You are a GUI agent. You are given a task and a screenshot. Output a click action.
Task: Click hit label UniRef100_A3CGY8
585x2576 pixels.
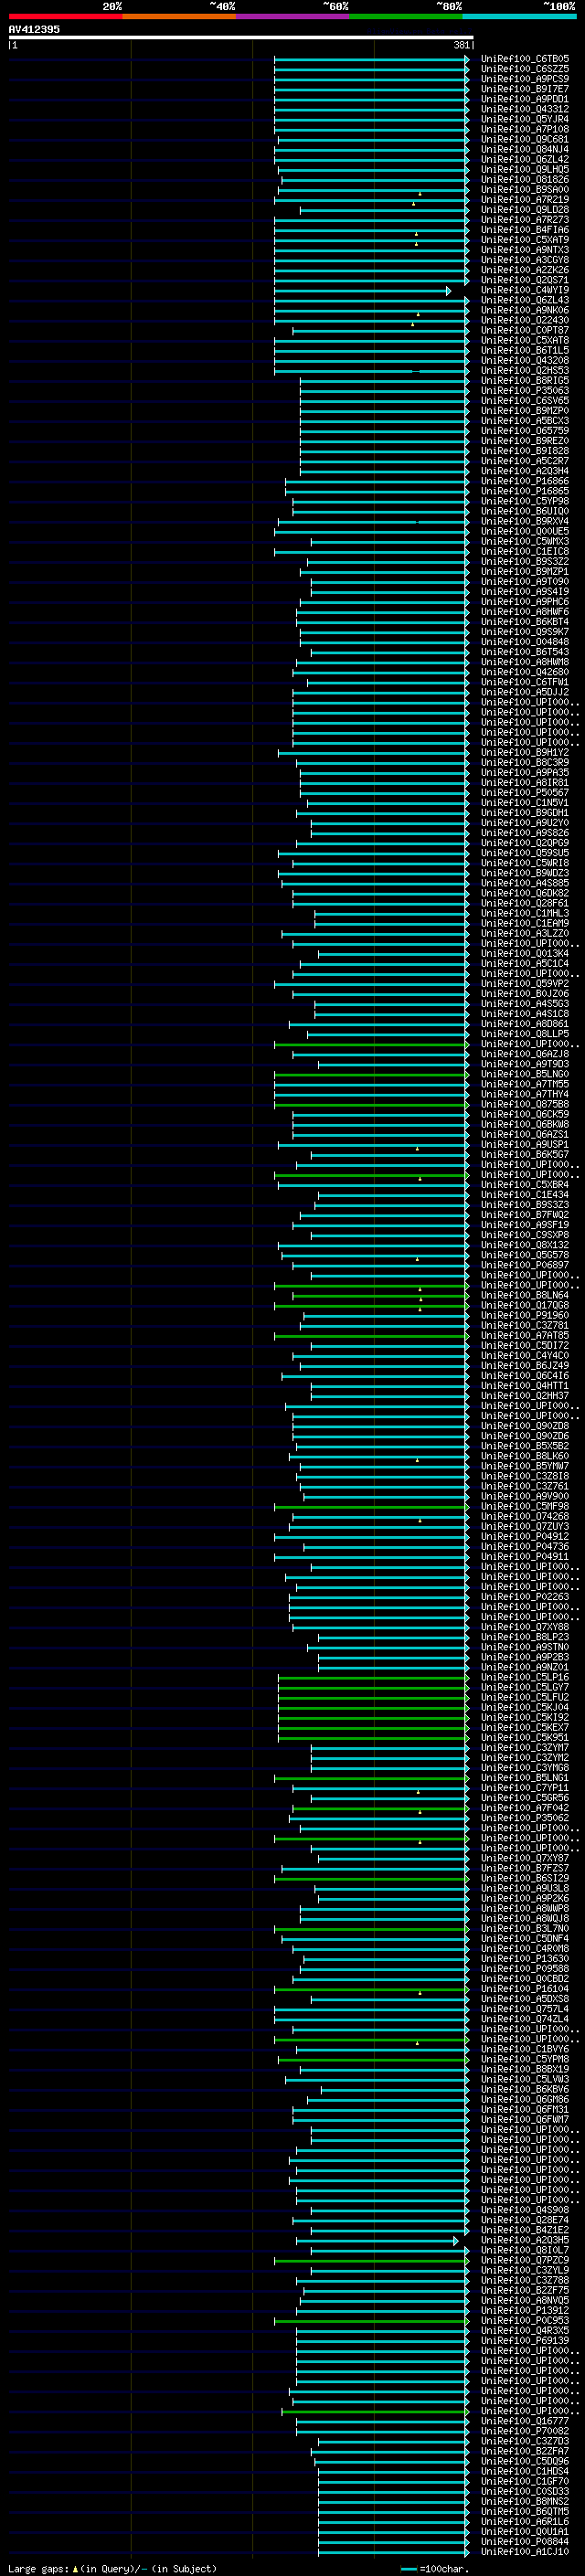[524, 260]
